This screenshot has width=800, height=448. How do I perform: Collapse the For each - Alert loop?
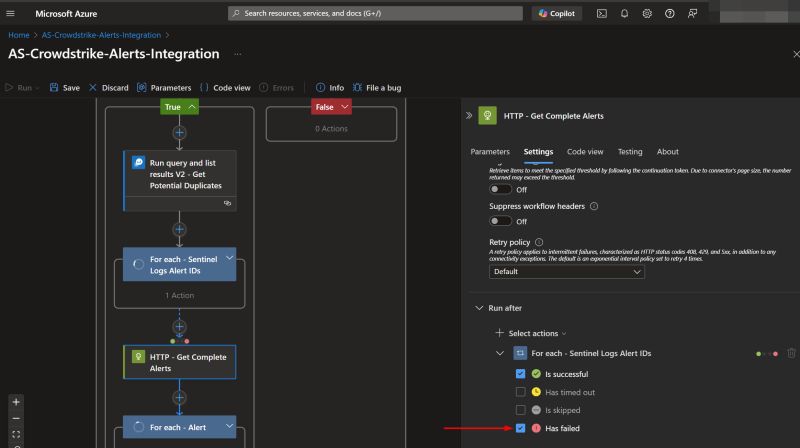[x=229, y=426]
